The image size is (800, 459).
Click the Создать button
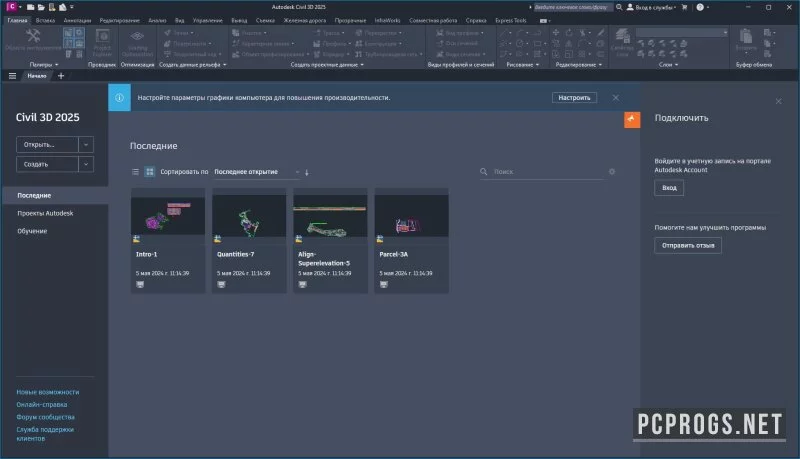click(x=47, y=164)
